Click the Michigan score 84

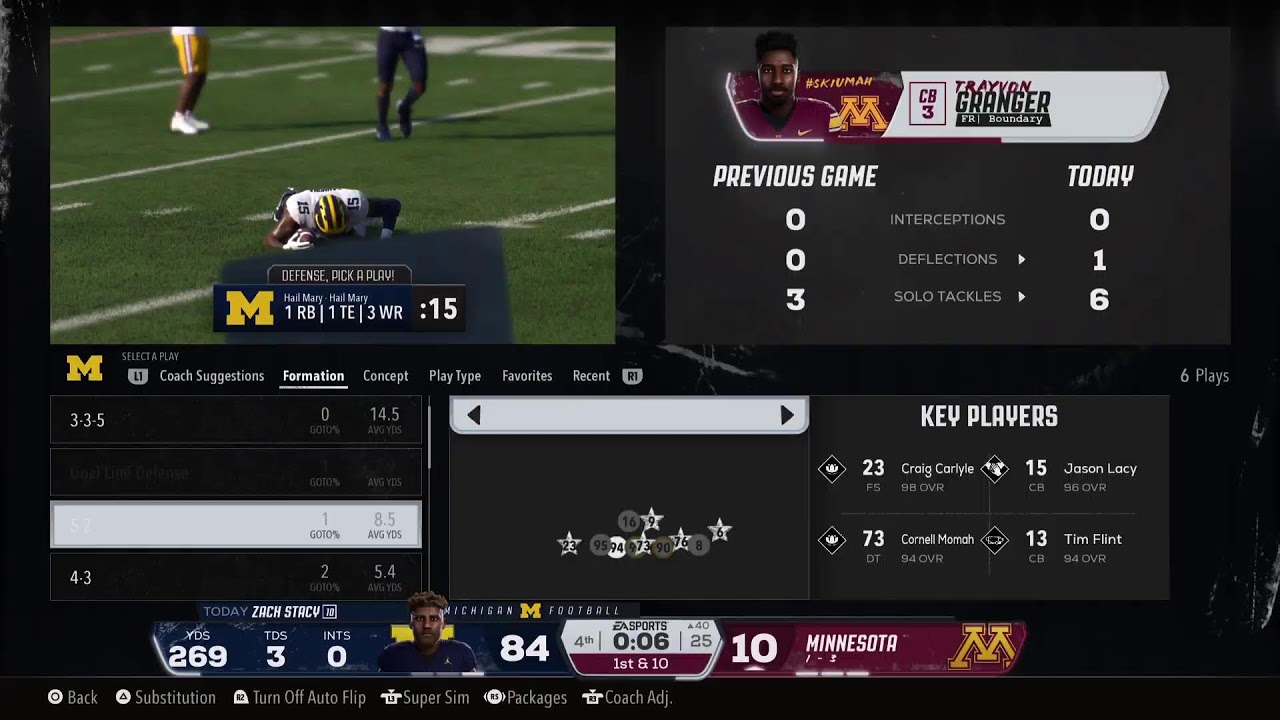(524, 649)
